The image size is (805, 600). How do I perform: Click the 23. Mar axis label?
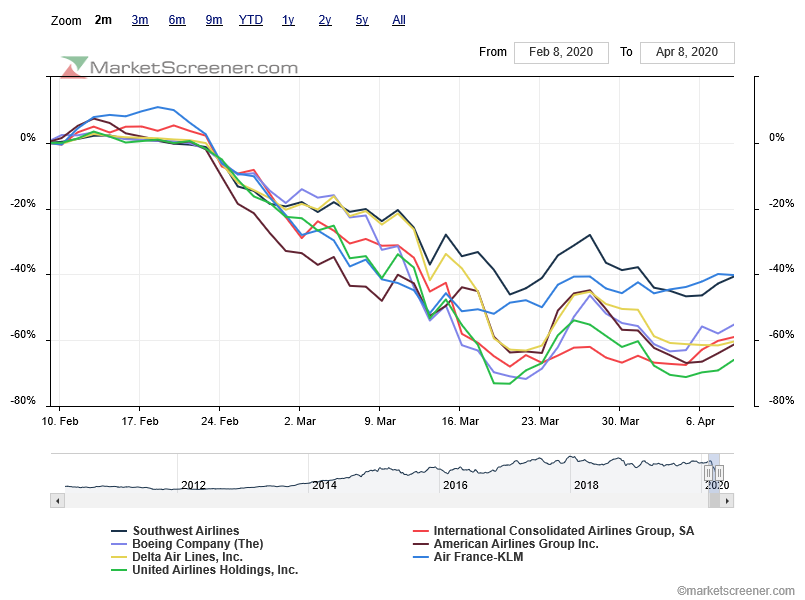[540, 421]
